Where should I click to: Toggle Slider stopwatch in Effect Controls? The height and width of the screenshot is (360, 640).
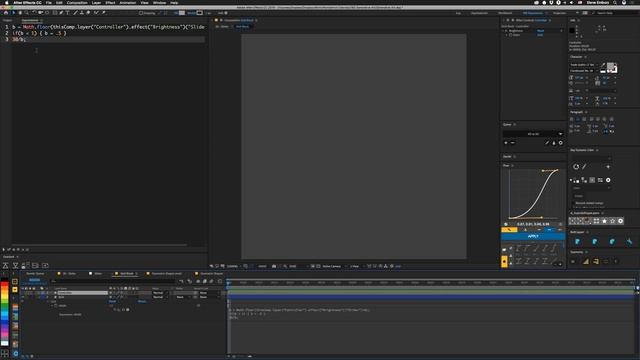pos(511,35)
